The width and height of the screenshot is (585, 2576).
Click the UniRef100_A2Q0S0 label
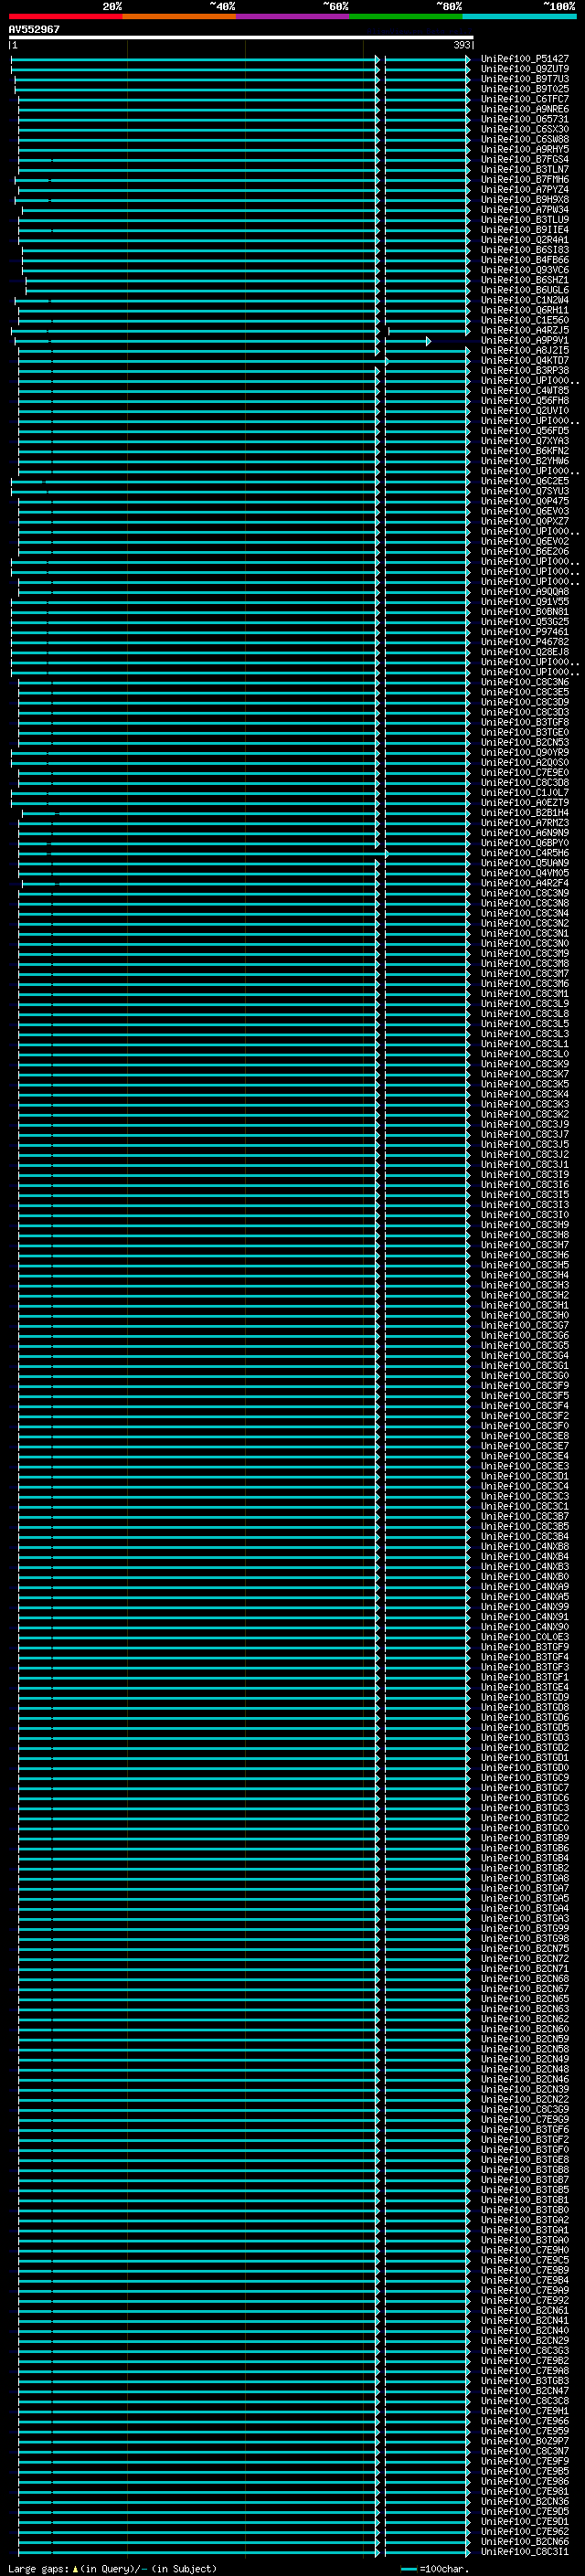click(x=524, y=763)
